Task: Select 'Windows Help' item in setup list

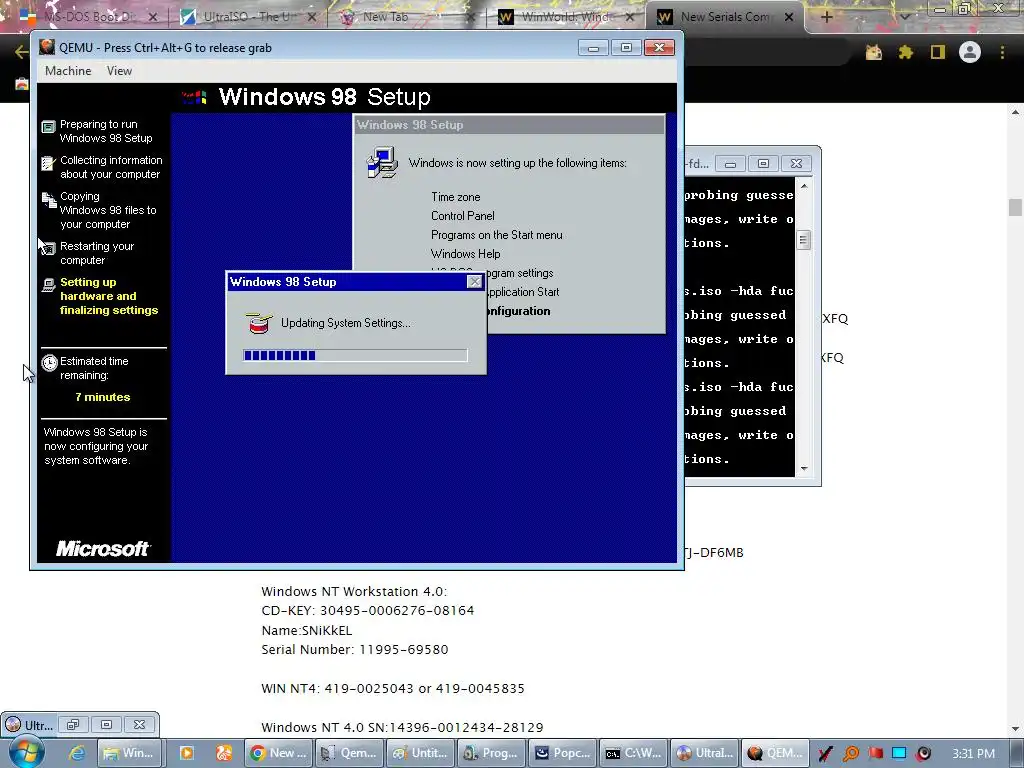Action: [466, 253]
